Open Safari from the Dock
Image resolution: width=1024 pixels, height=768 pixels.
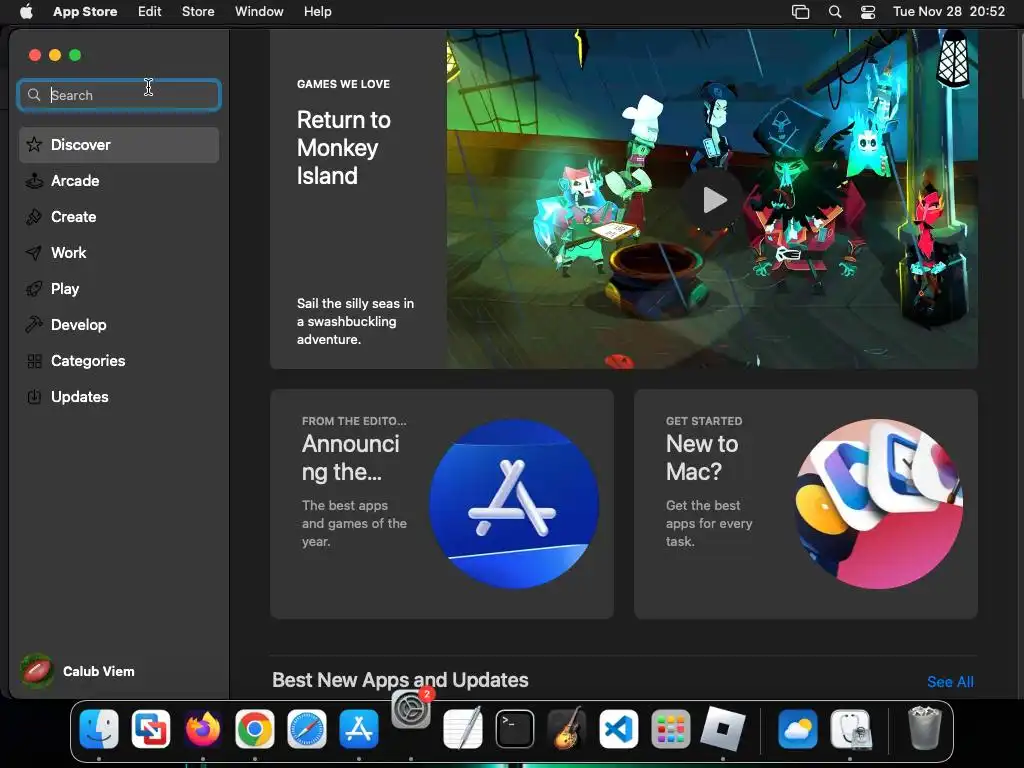coord(307,729)
